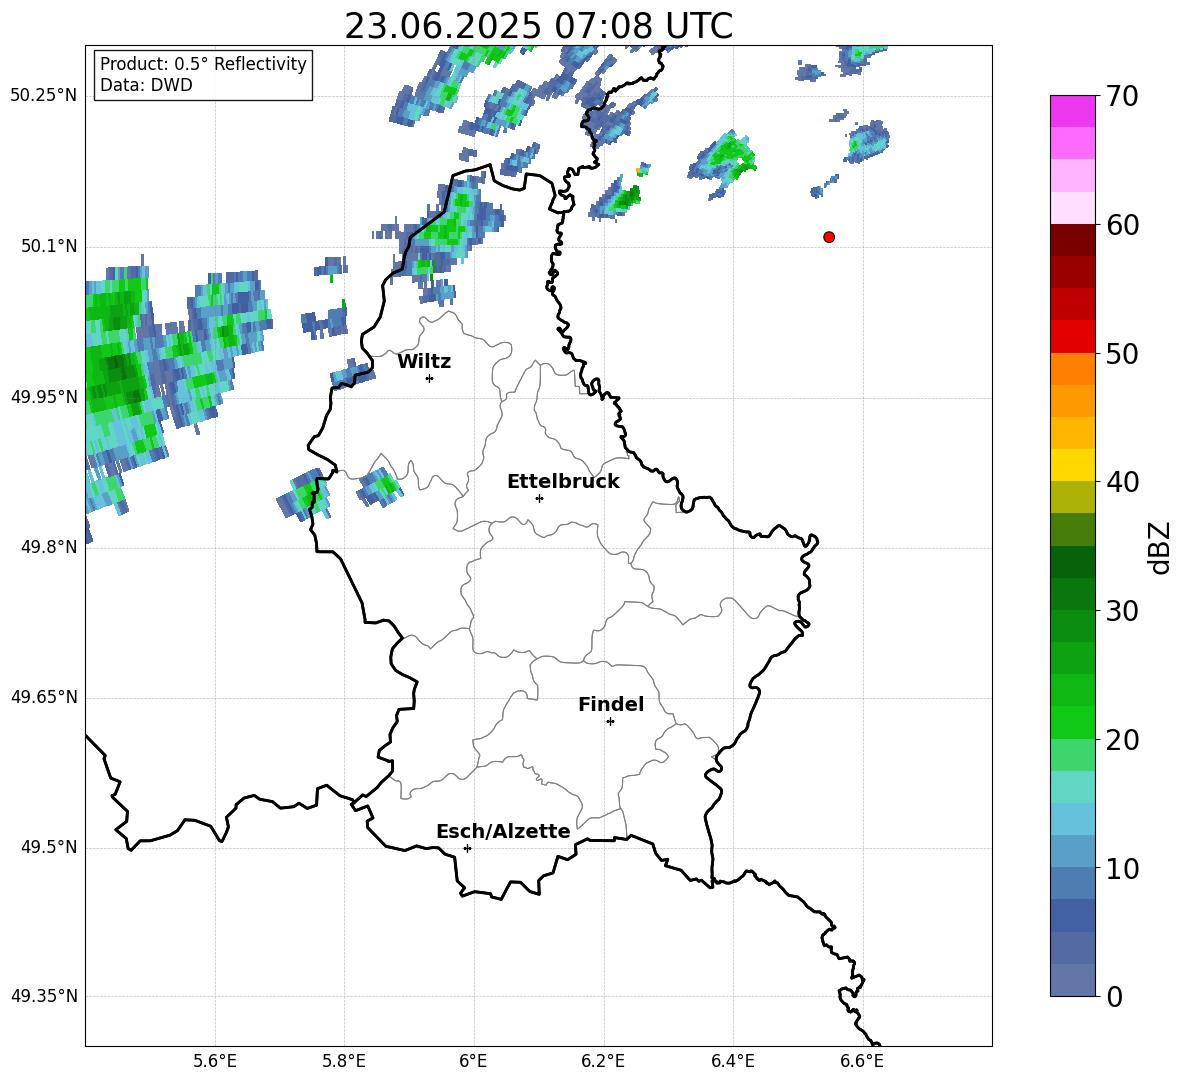This screenshot has width=1184, height=1081.
Task: Click the Ettelbruck station cross marker
Action: (539, 498)
